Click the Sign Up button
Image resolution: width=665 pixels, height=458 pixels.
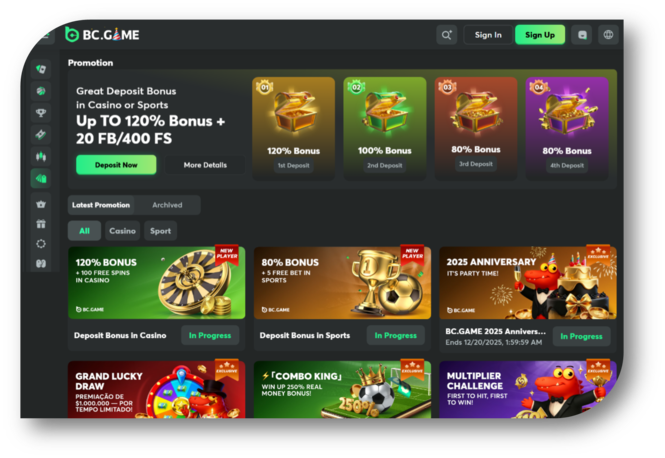540,35
